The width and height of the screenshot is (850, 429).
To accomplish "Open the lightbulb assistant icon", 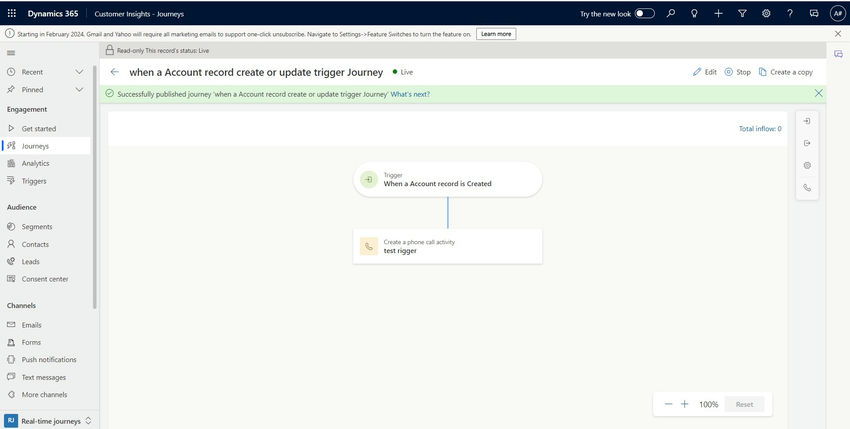I will point(694,14).
